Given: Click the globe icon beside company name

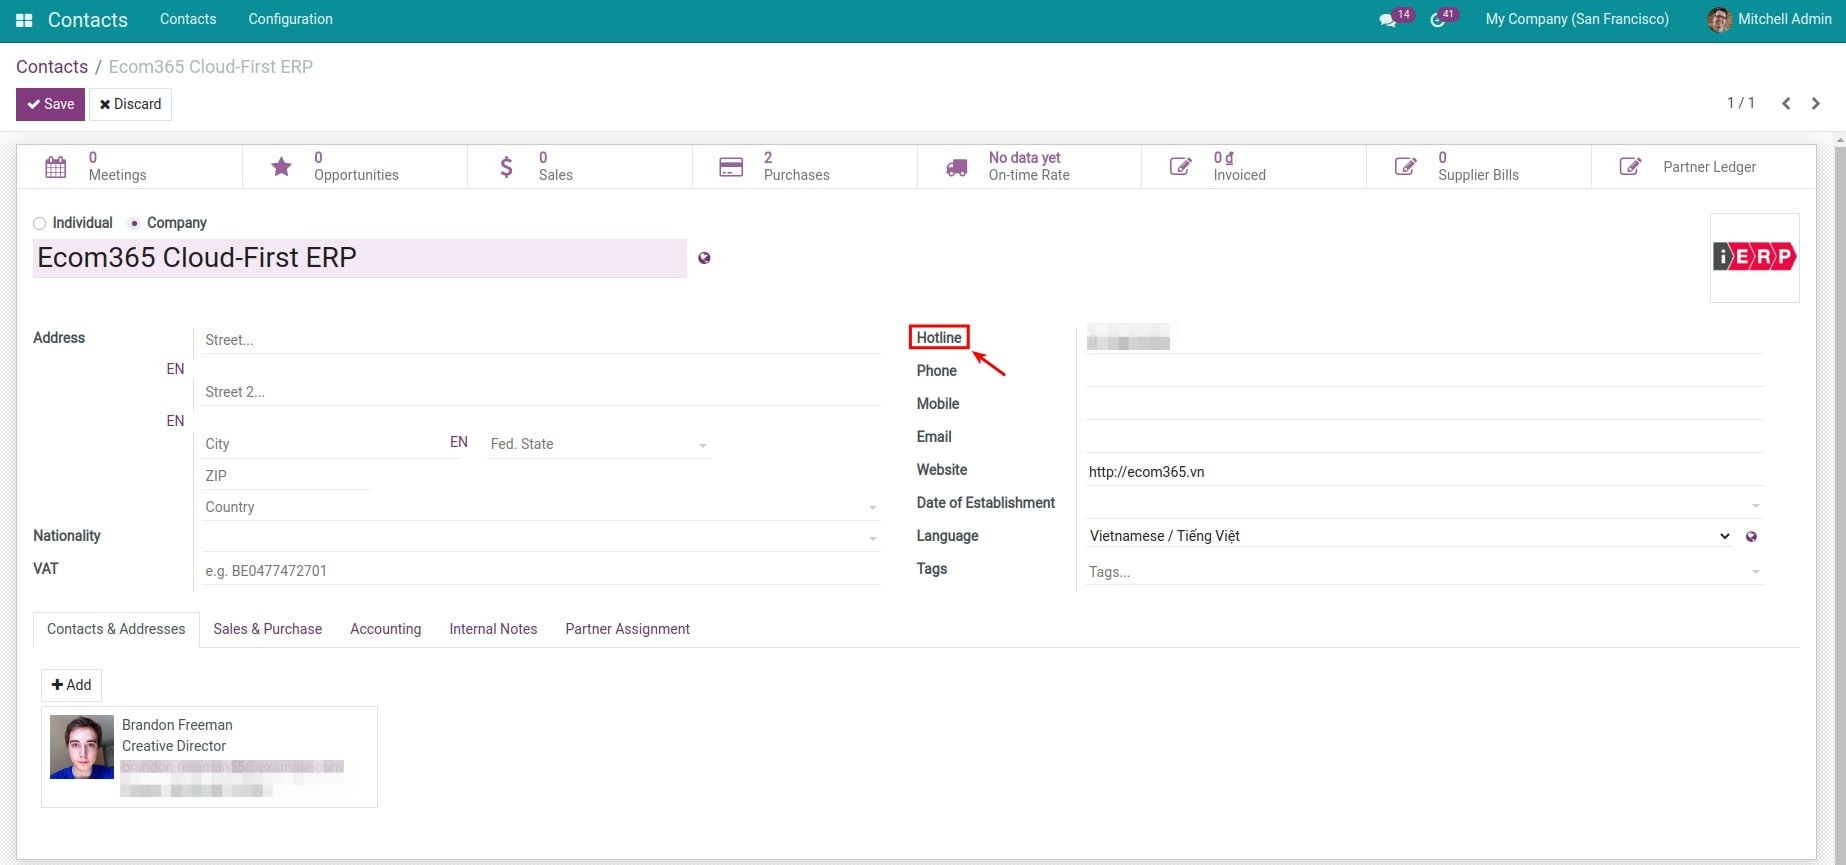Looking at the screenshot, I should tap(704, 258).
